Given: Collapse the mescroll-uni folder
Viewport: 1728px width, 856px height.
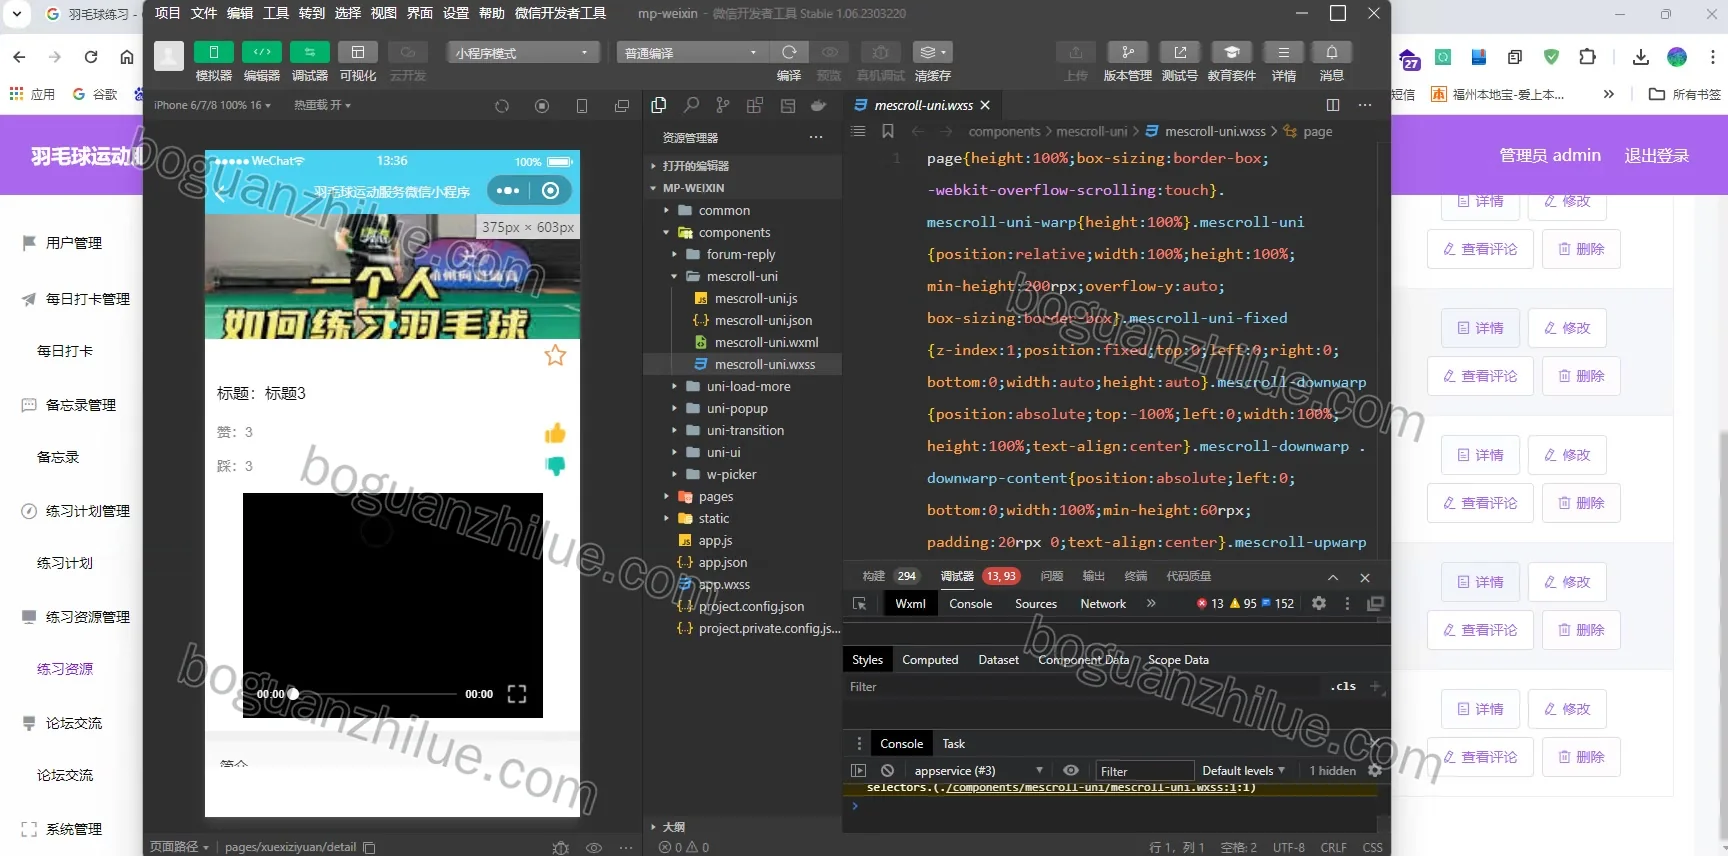Looking at the screenshot, I should pyautogui.click(x=742, y=276).
